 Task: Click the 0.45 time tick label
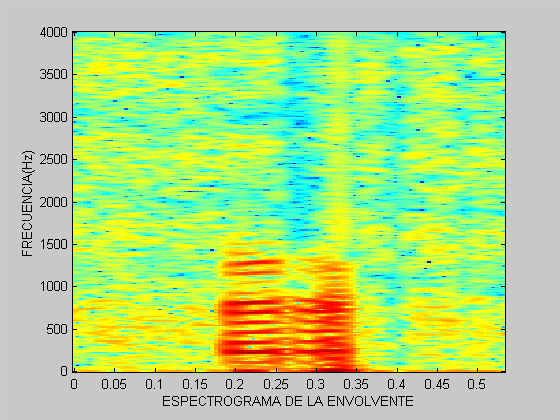[437, 384]
